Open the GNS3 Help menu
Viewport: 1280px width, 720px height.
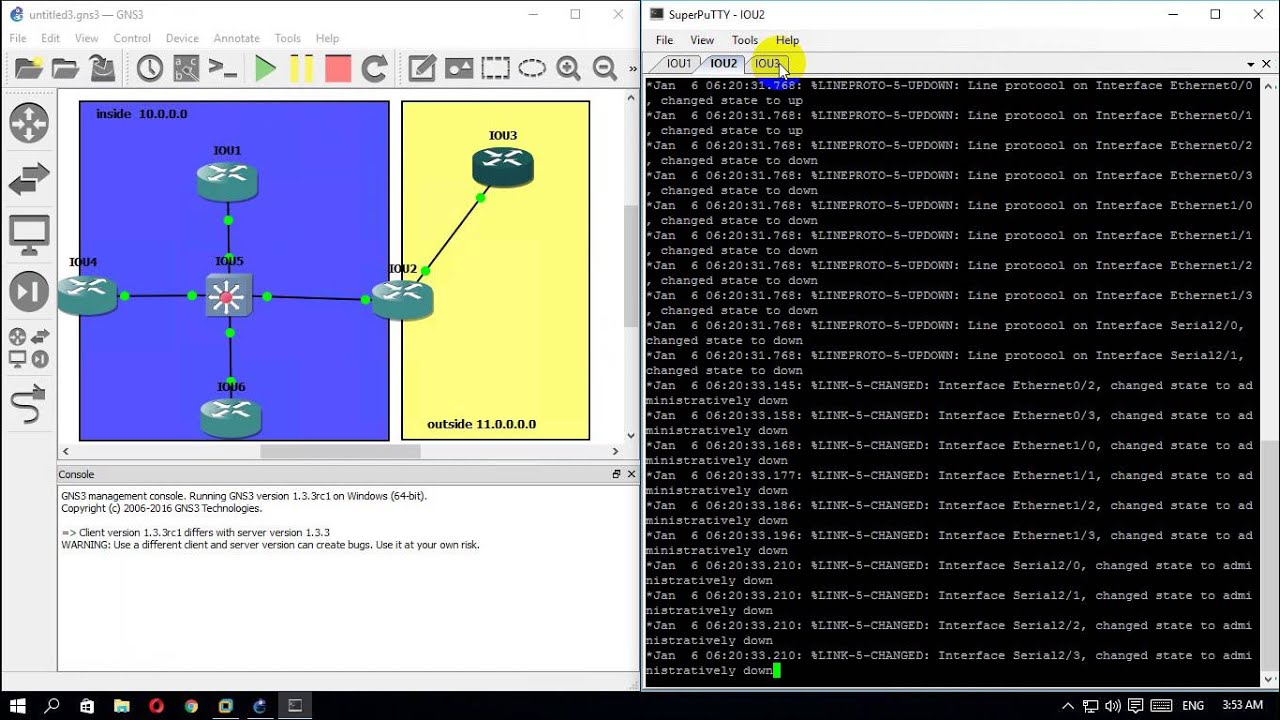(327, 38)
